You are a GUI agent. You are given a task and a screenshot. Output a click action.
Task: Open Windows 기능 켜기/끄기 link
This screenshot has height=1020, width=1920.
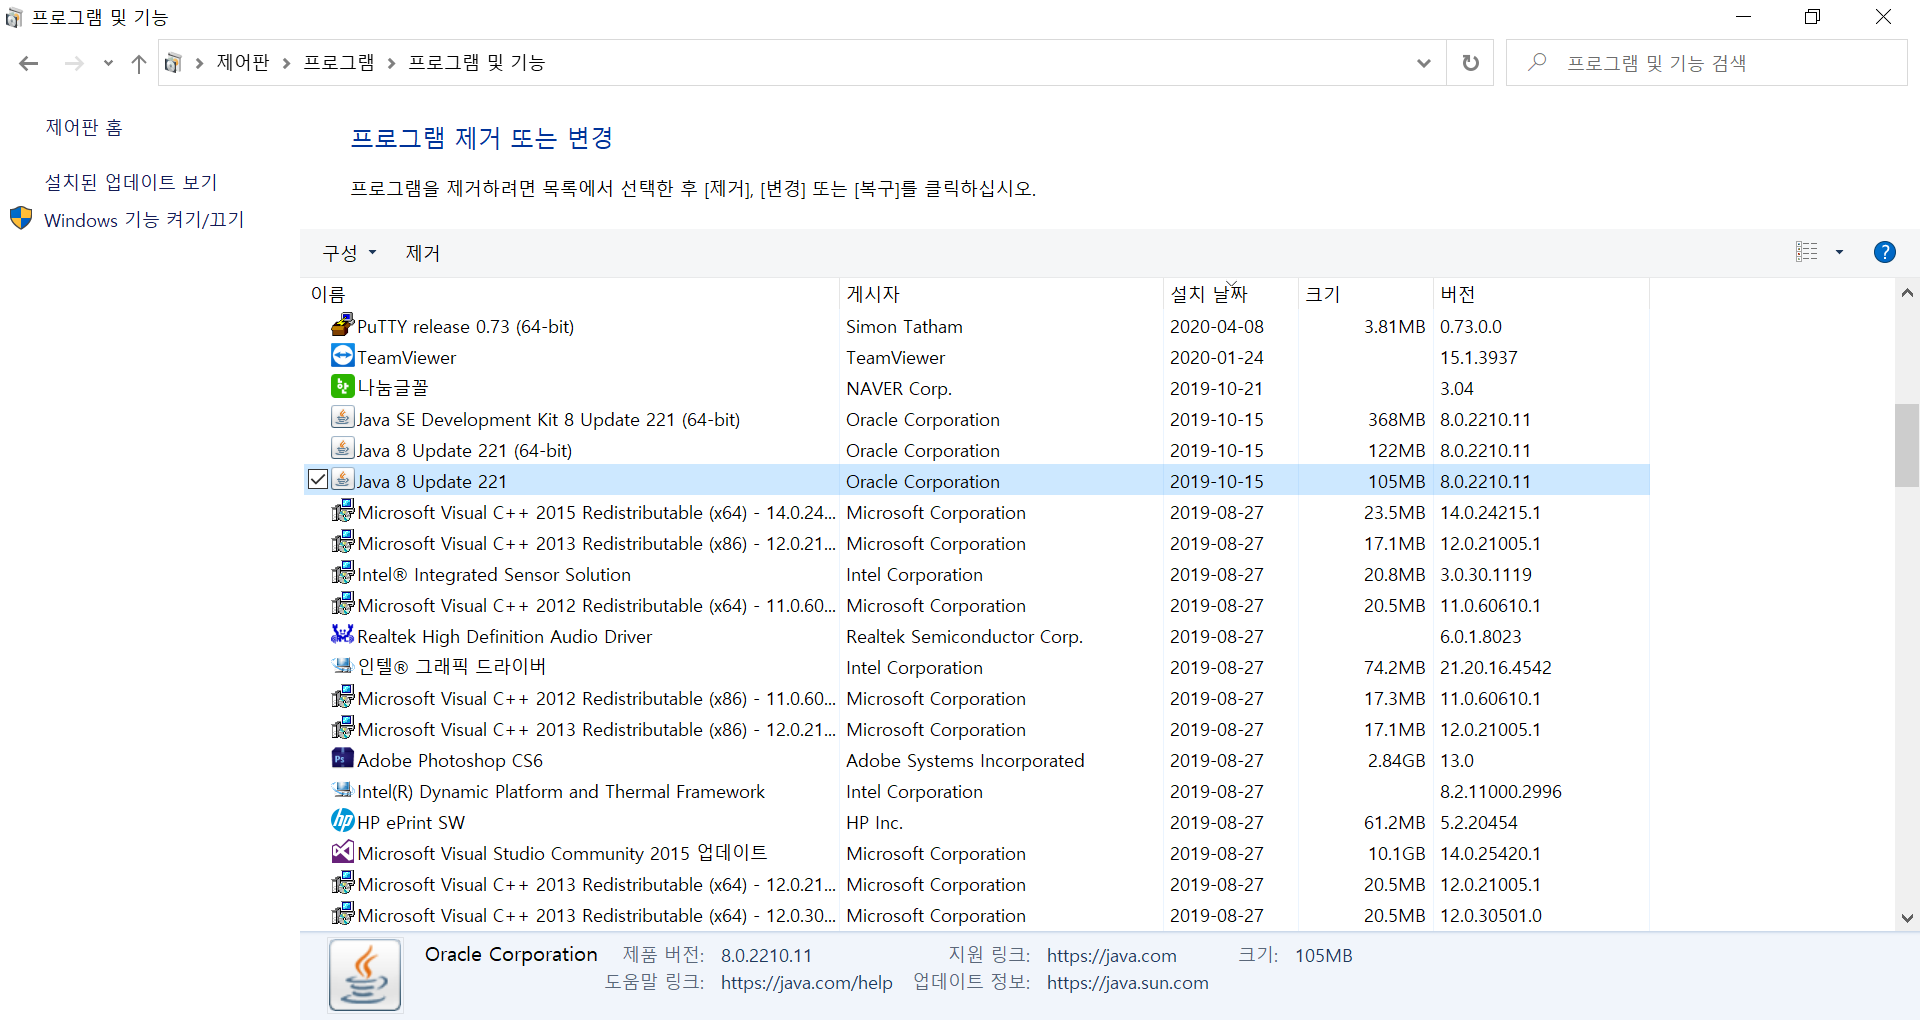point(144,220)
